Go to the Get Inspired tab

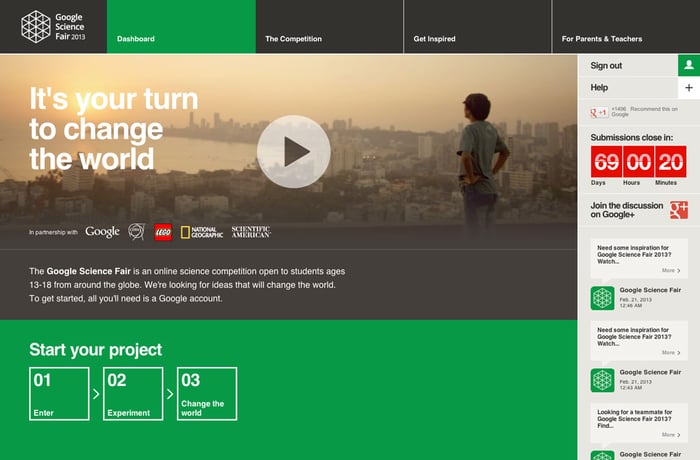pyautogui.click(x=478, y=27)
